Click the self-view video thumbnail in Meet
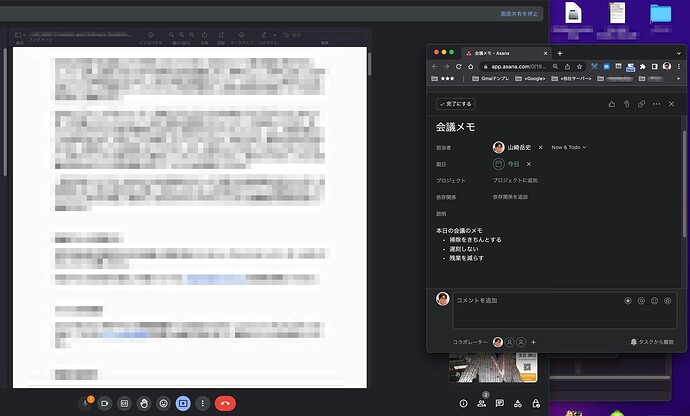This screenshot has height=416, width=690. pyautogui.click(x=493, y=368)
